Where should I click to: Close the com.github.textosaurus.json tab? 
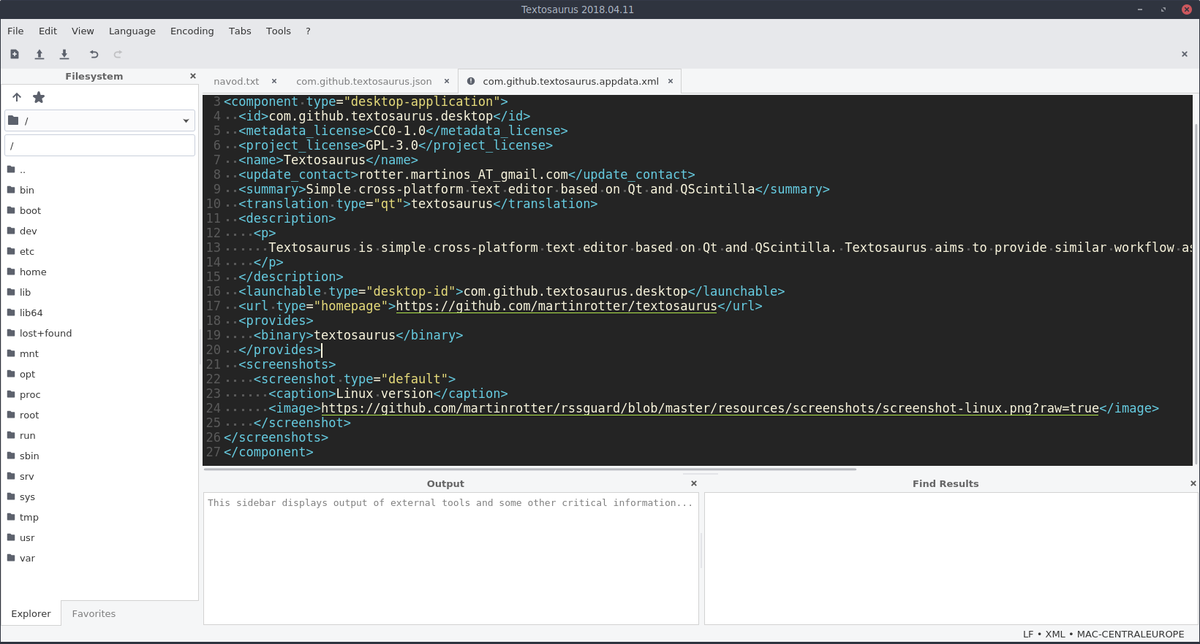point(447,81)
